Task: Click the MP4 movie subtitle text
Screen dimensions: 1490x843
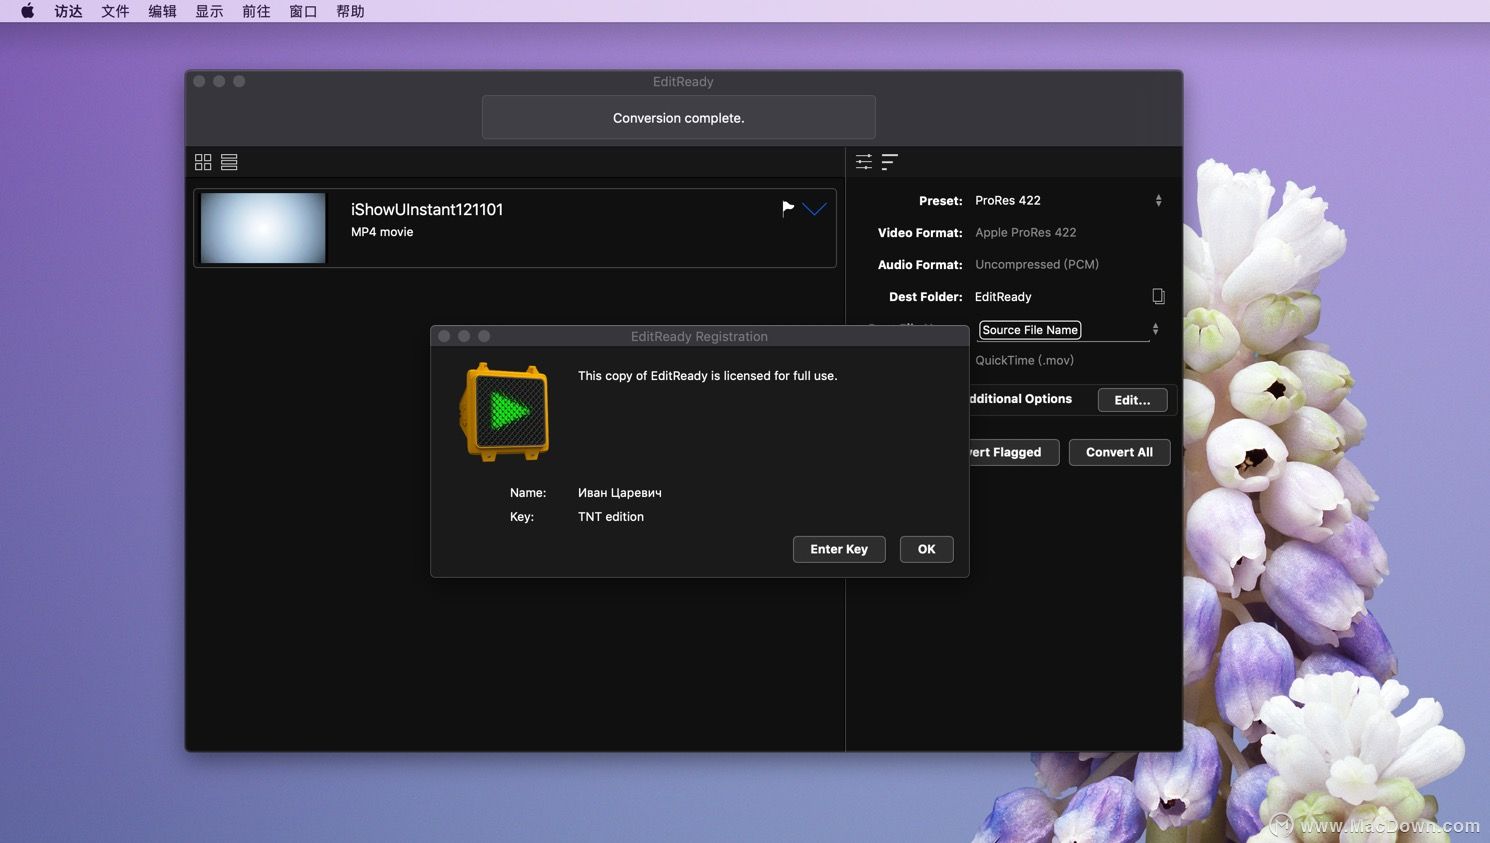Action: coord(382,232)
